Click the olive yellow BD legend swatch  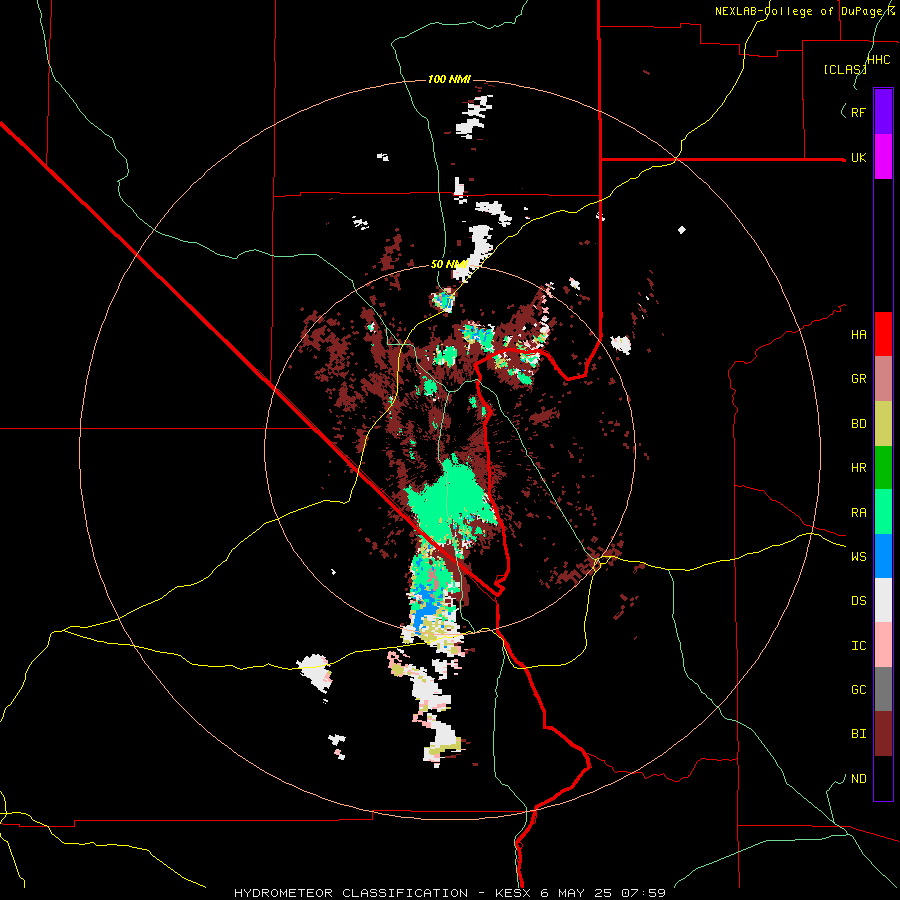tap(883, 424)
